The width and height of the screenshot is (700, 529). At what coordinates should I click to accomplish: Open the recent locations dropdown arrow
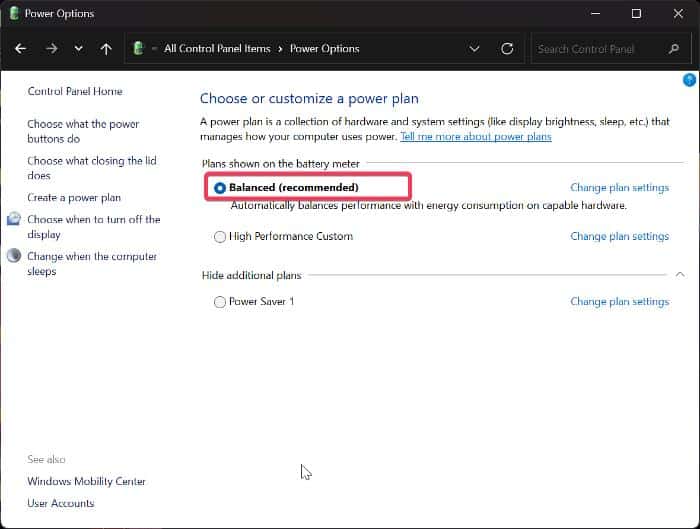coord(79,49)
